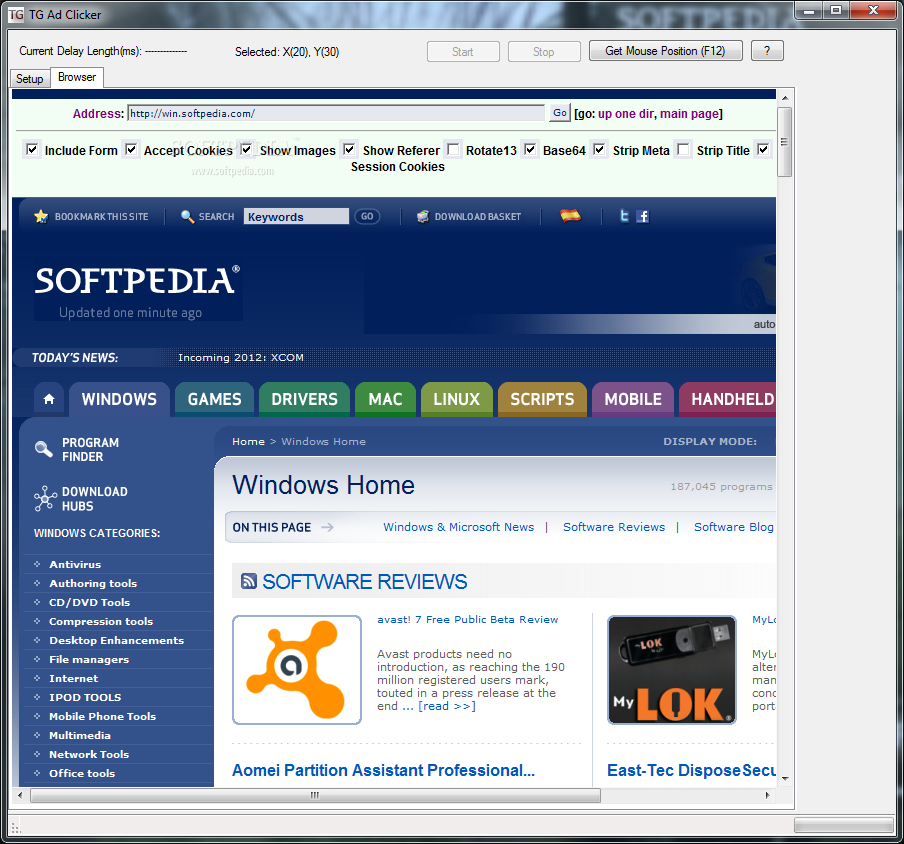Toggle the Include Form checkbox

click(32, 150)
